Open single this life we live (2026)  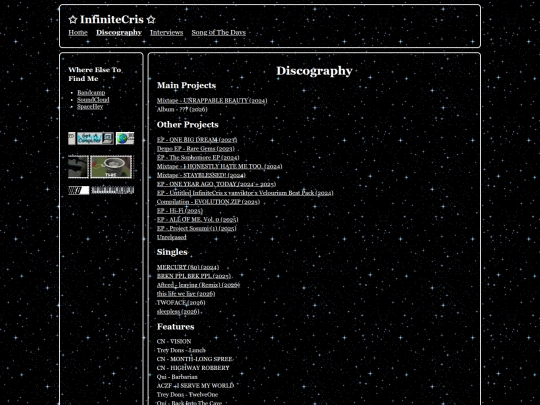(186, 294)
